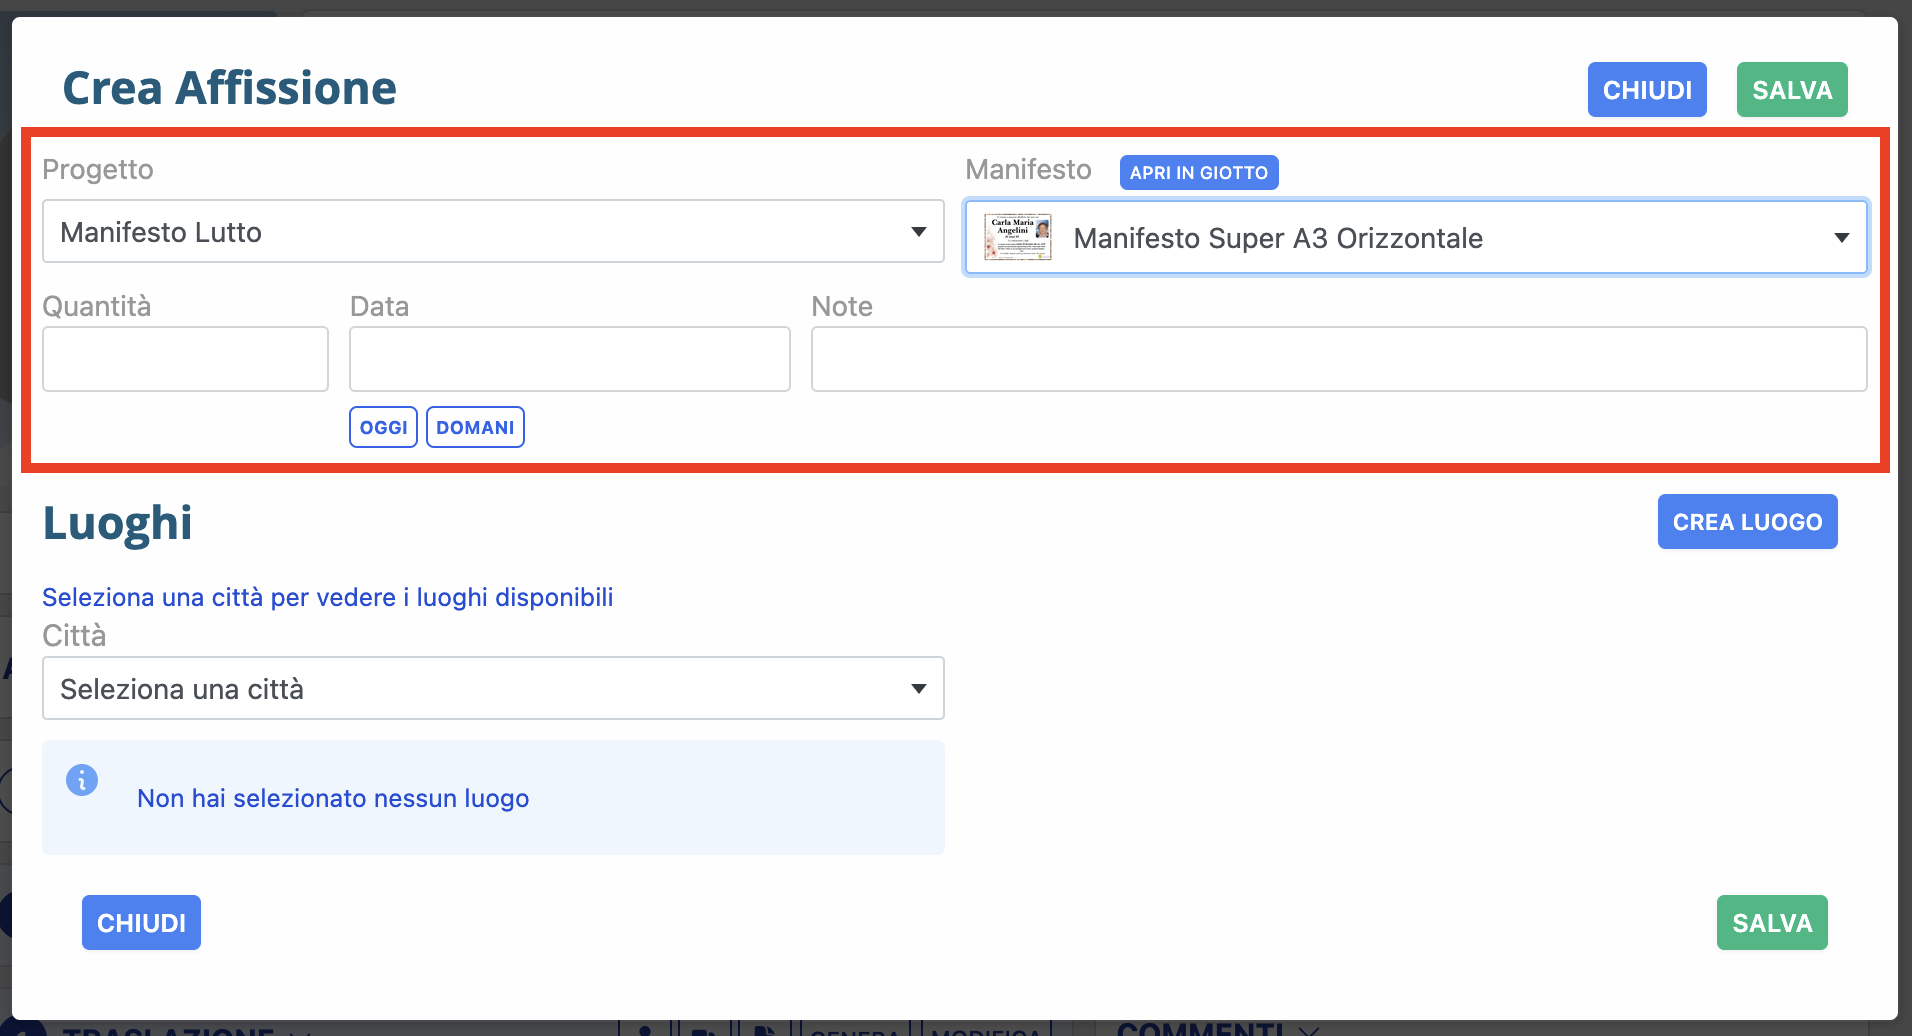Click the Luoghi section heading

click(117, 523)
